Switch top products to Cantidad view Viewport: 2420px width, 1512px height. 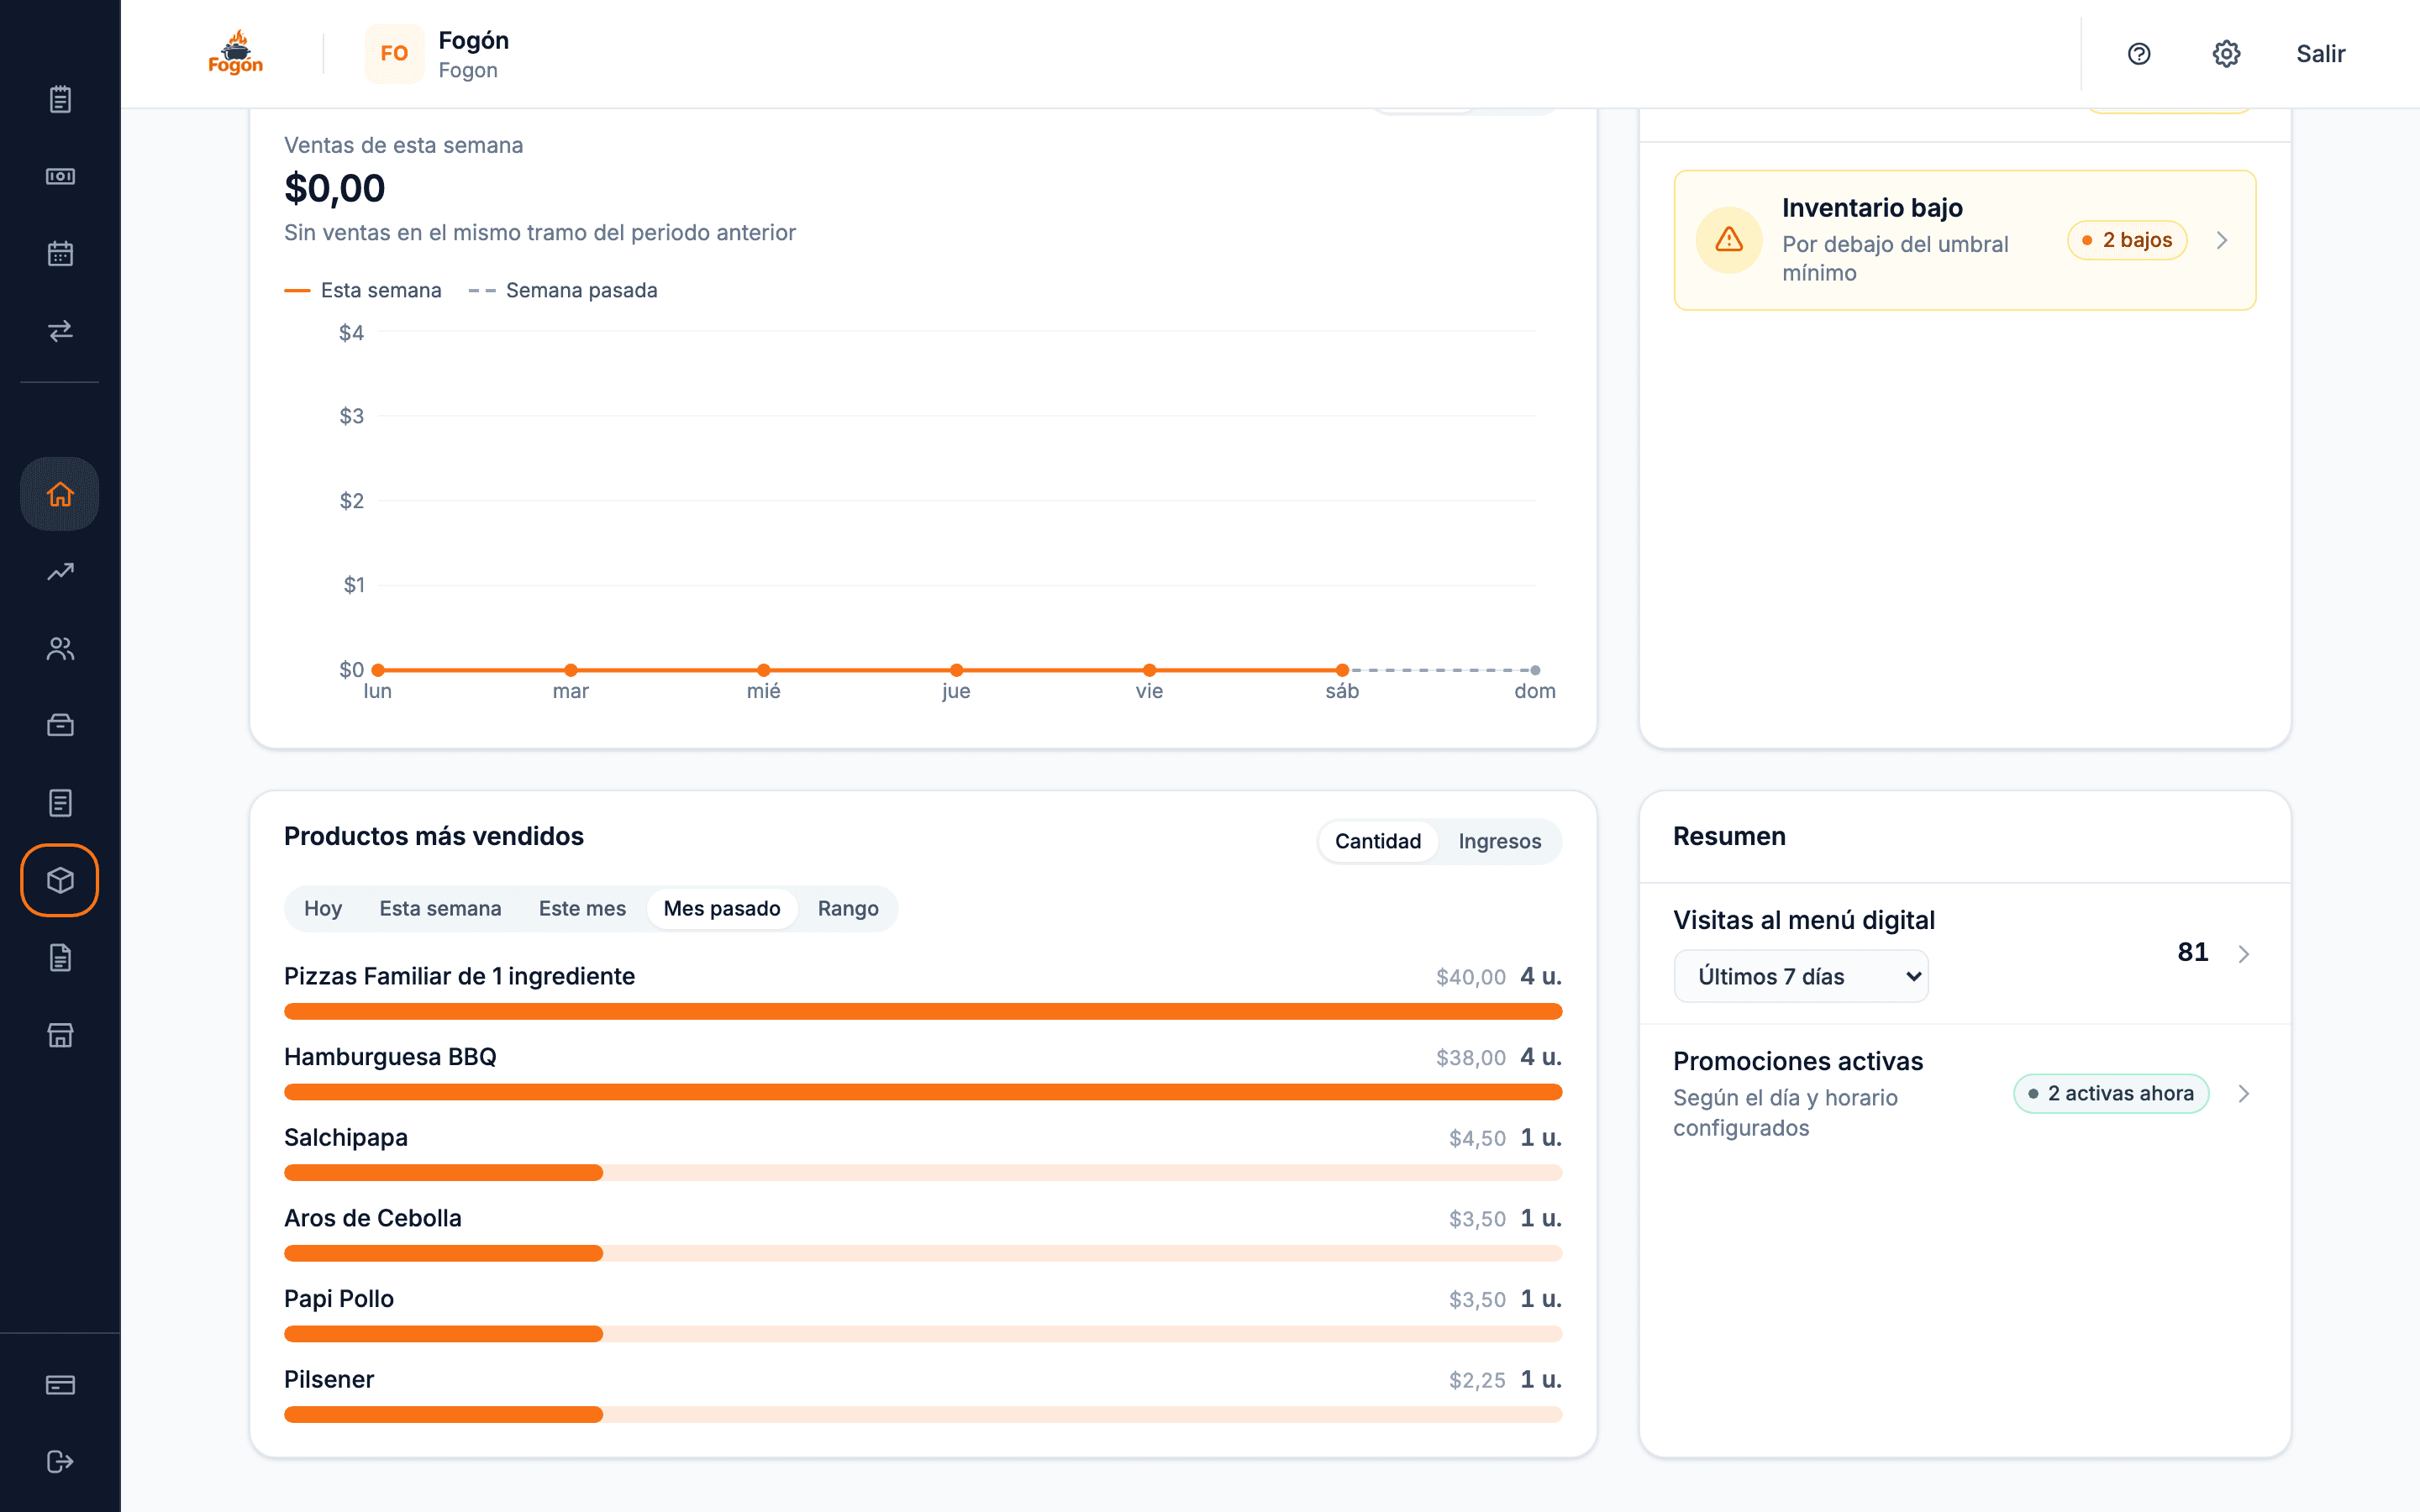click(1377, 841)
